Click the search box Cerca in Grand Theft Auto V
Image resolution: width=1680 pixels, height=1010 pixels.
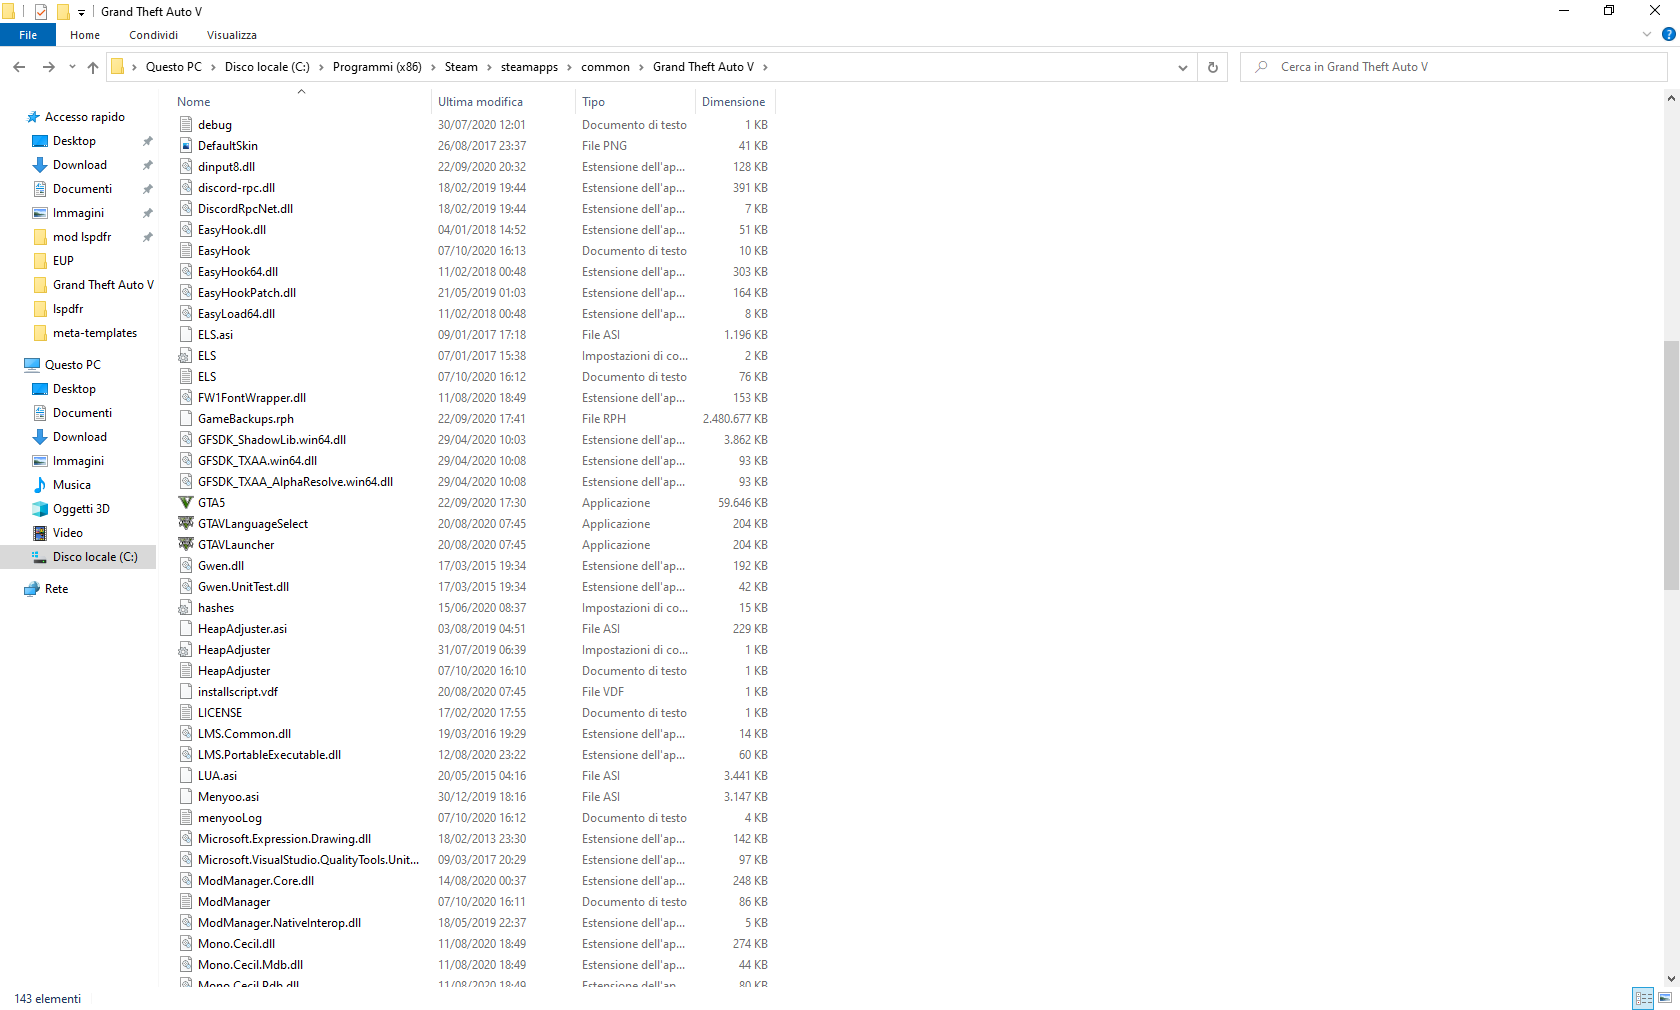coord(1454,67)
